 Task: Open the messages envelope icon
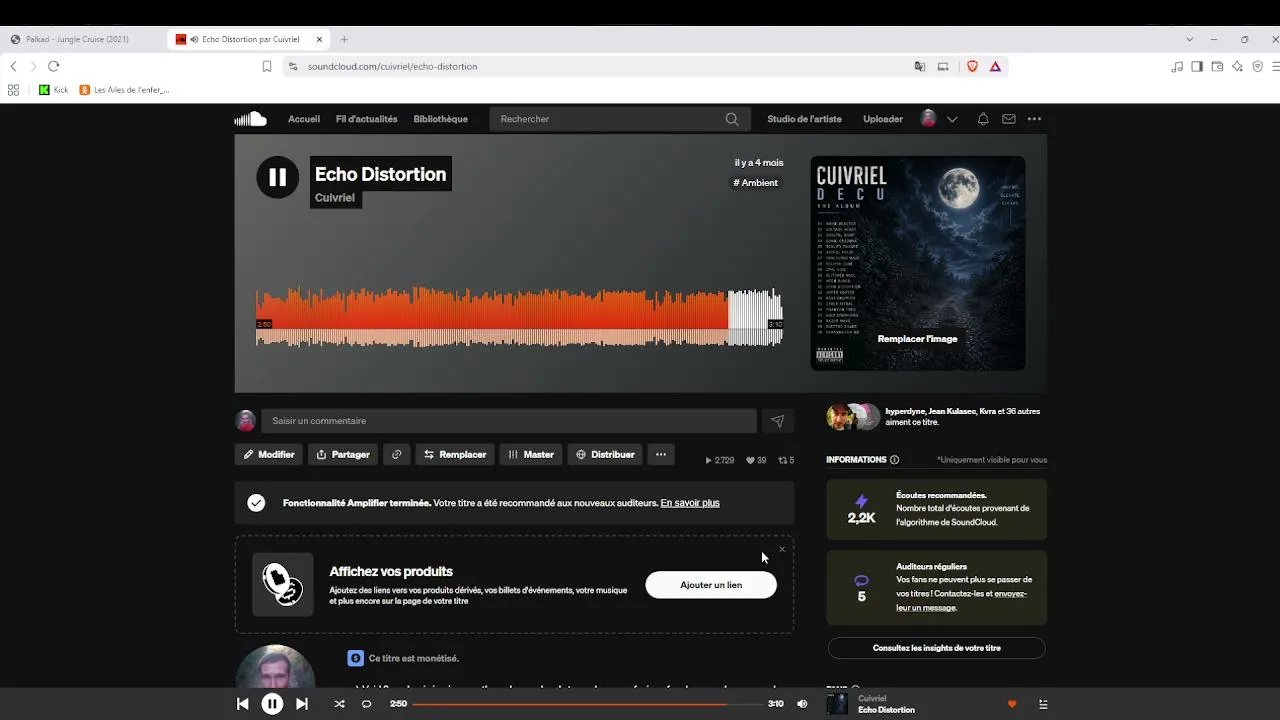(1009, 119)
